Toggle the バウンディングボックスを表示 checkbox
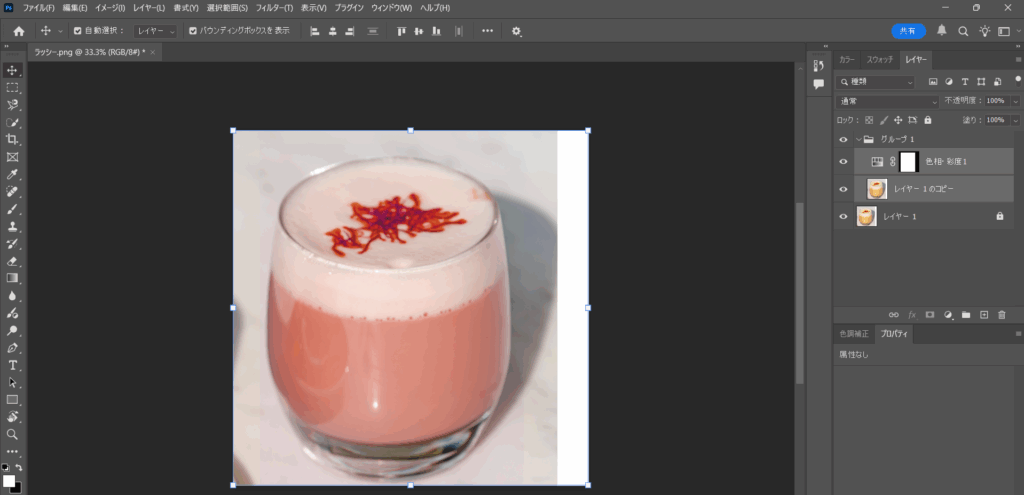Image resolution: width=1024 pixels, height=495 pixels. [x=193, y=31]
